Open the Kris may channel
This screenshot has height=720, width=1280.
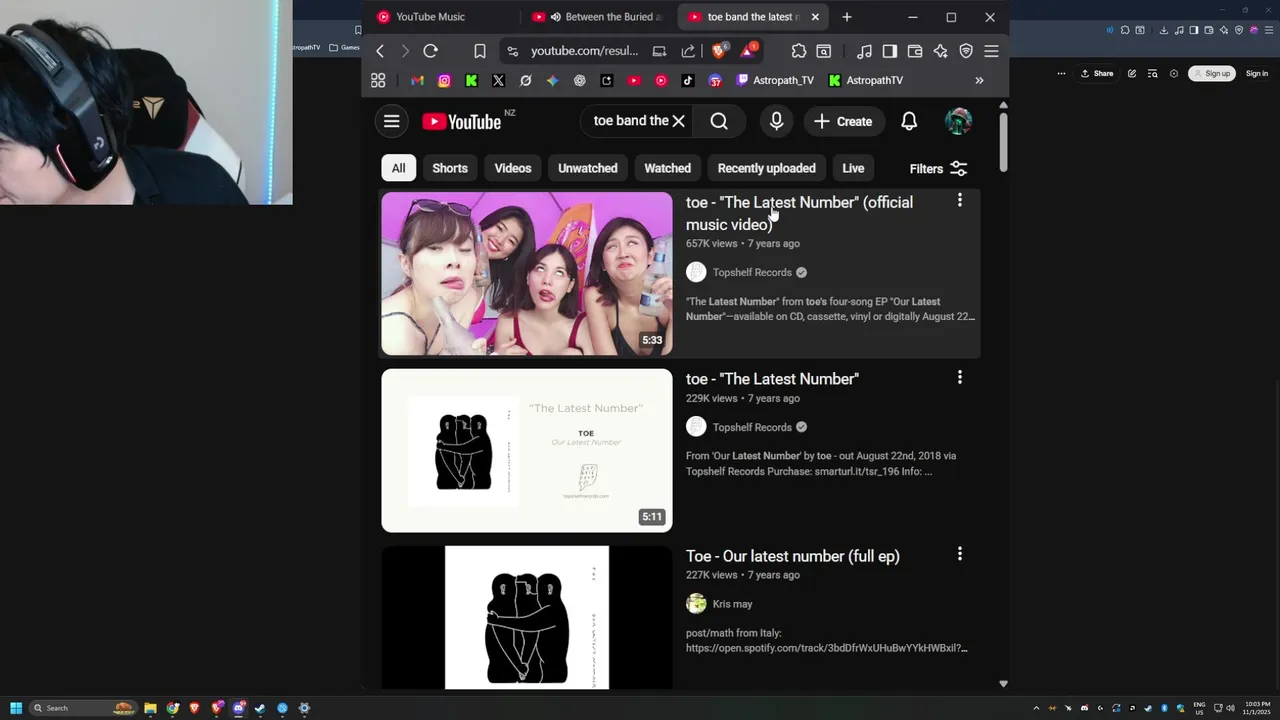[732, 604]
